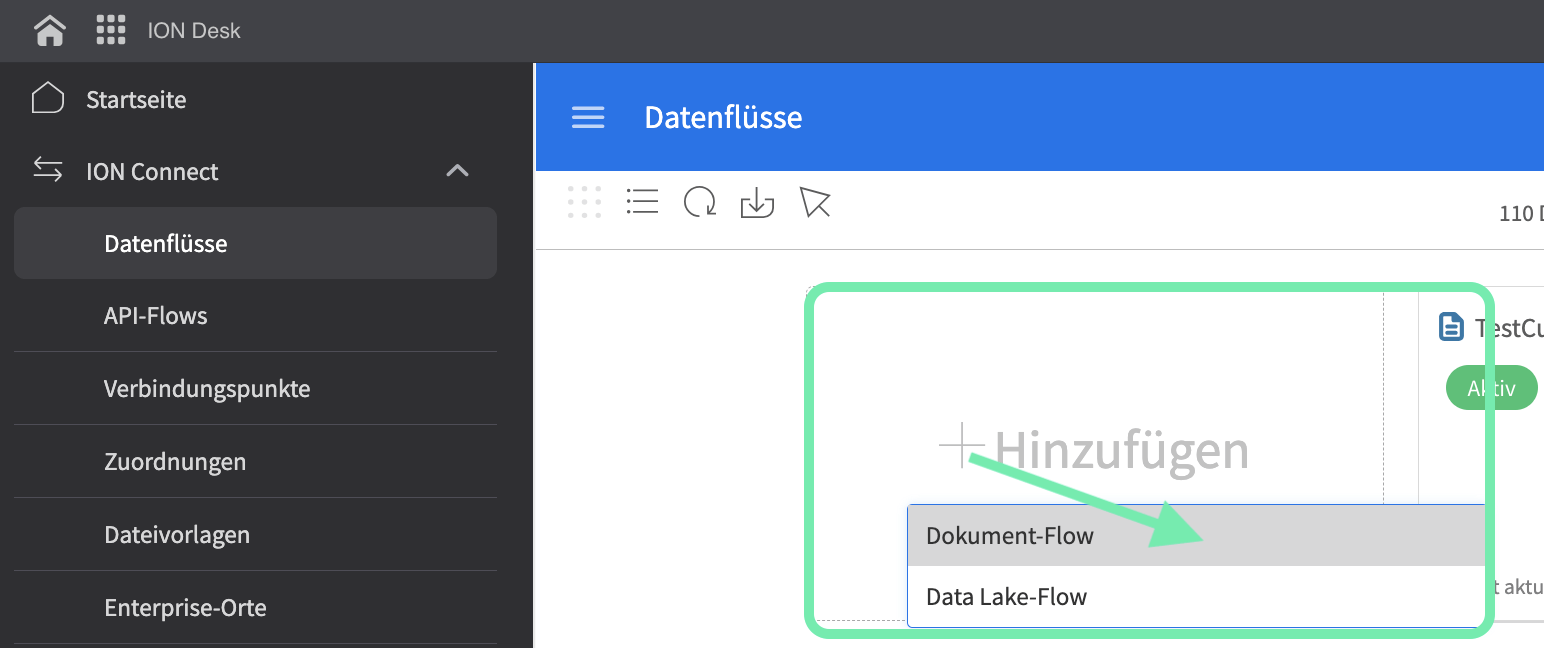The image size is (1544, 648).
Task: Click the home icon in top bar
Action: click(49, 30)
